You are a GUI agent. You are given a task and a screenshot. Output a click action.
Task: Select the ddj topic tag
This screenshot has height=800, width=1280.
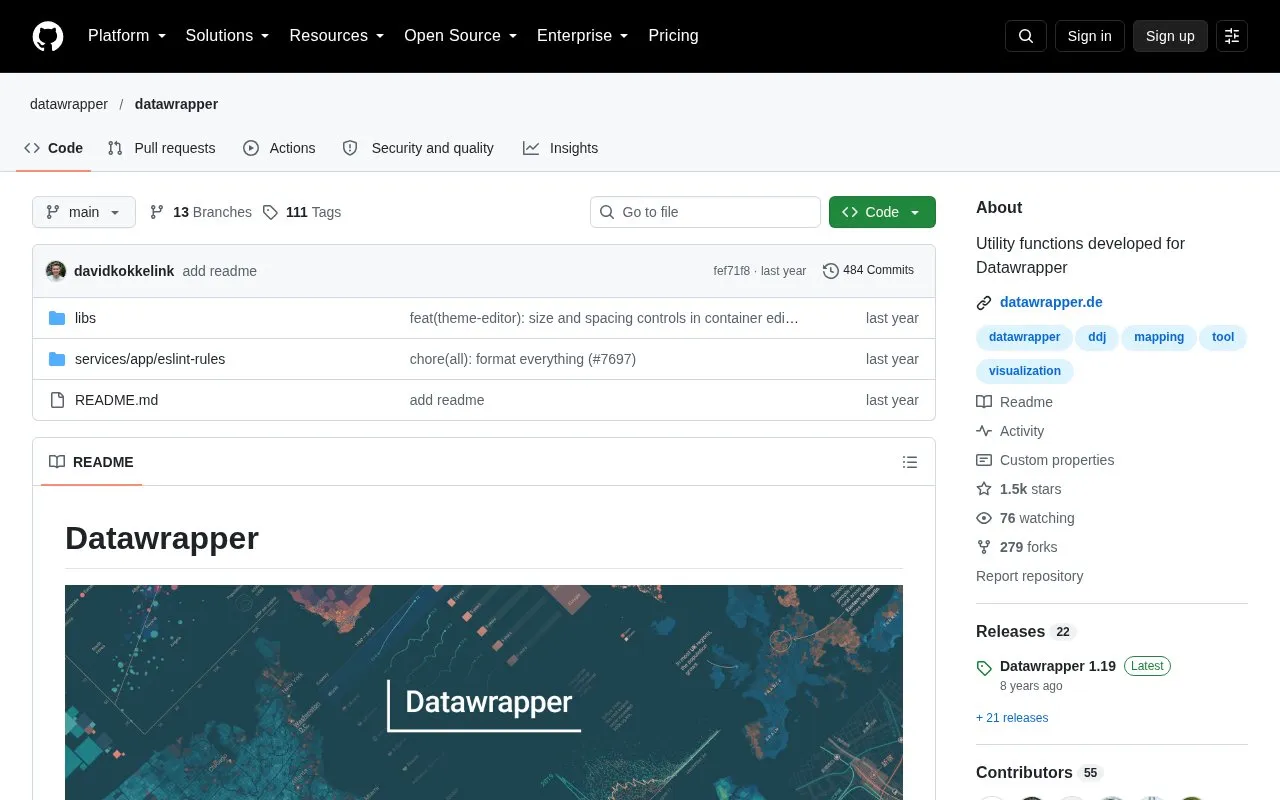tap(1097, 337)
